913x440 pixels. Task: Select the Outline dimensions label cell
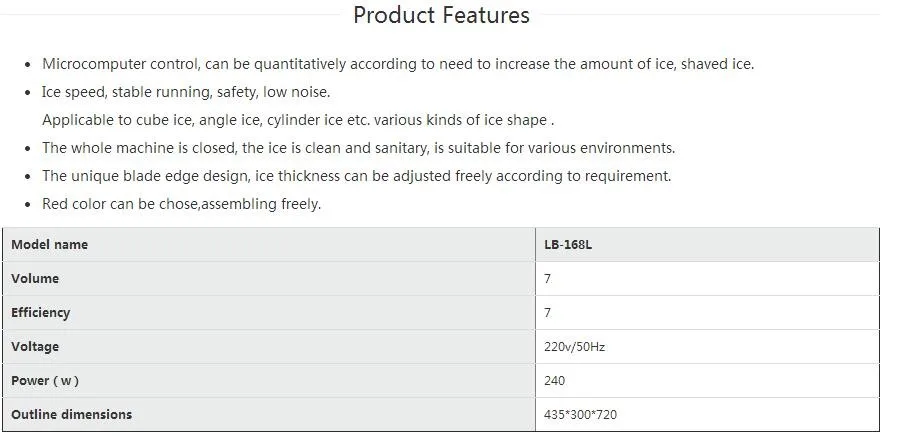(x=269, y=414)
